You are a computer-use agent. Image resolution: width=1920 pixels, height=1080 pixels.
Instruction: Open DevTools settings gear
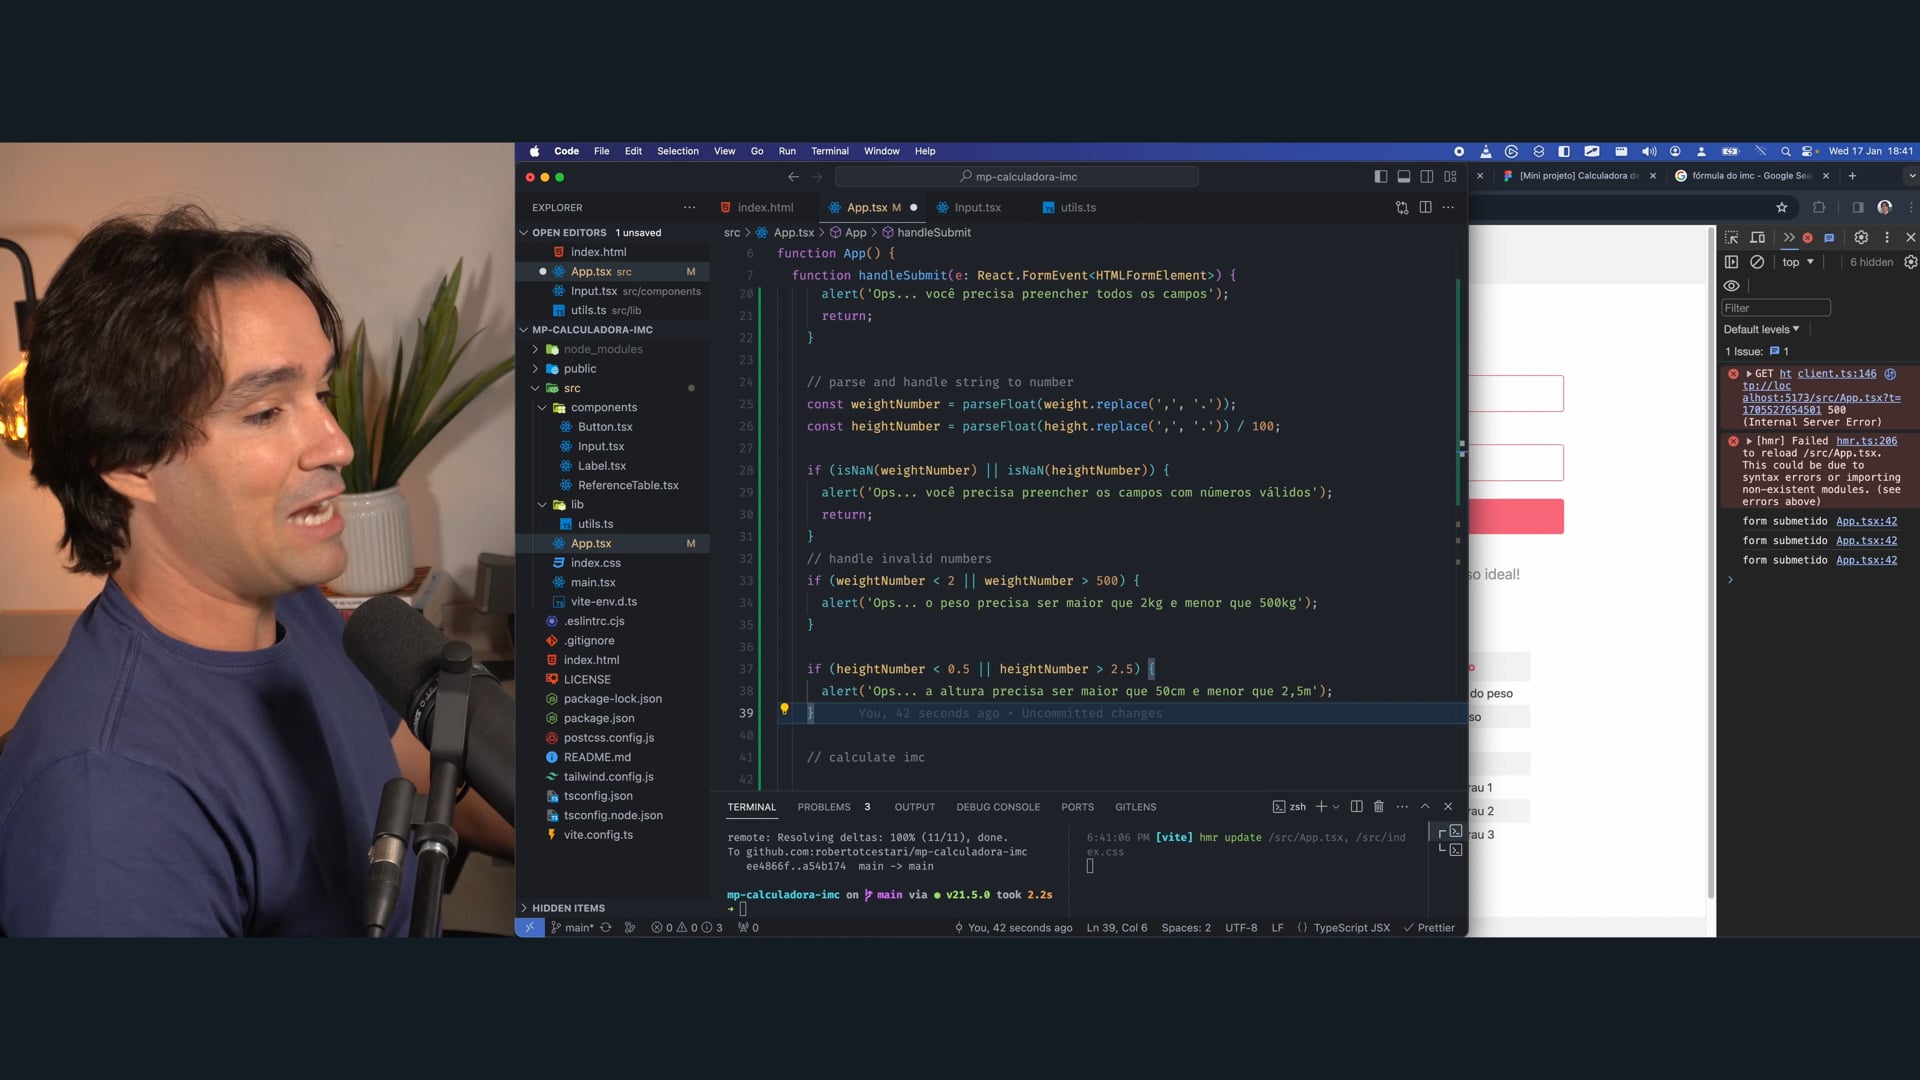click(x=1861, y=237)
